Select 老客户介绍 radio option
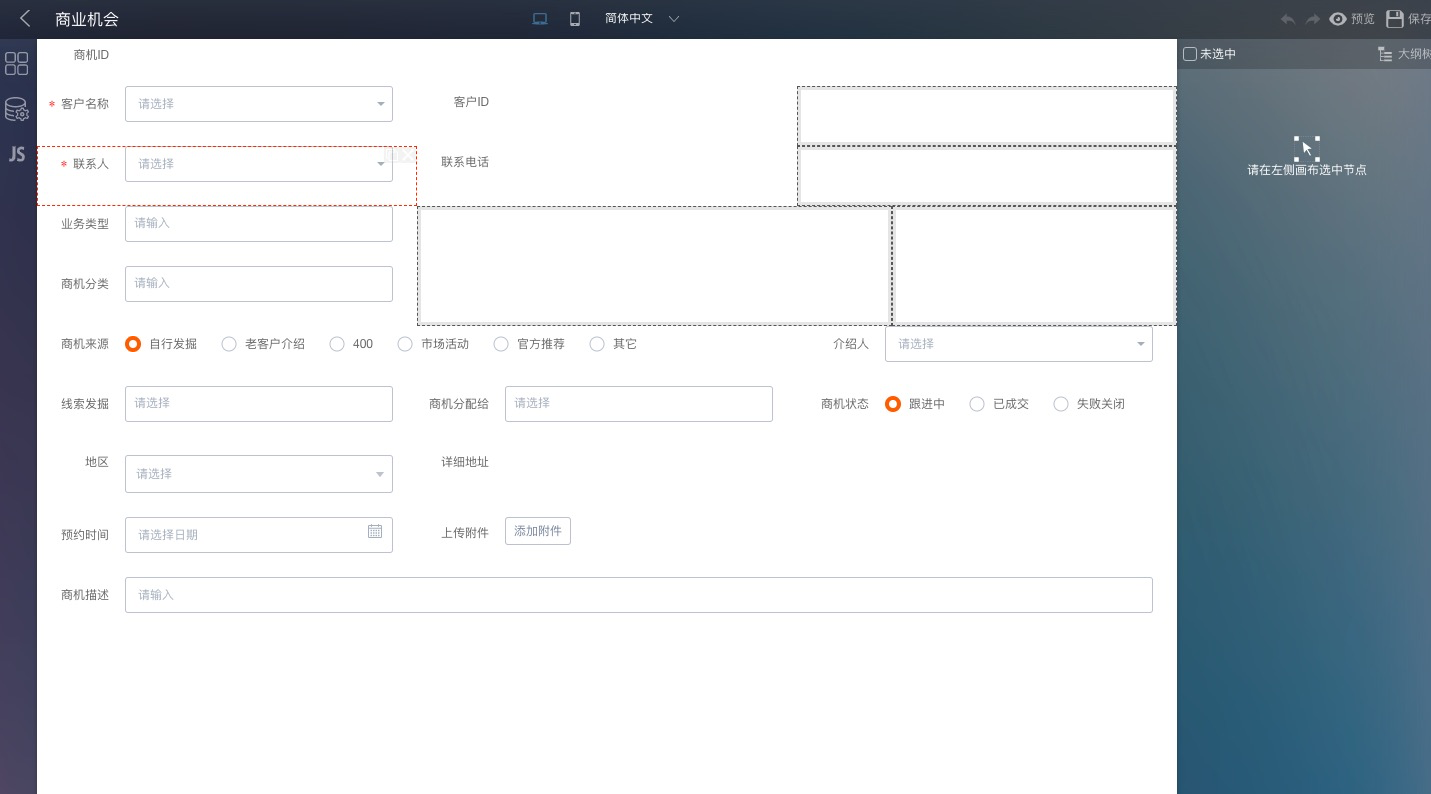The width and height of the screenshot is (1431, 794). (229, 344)
